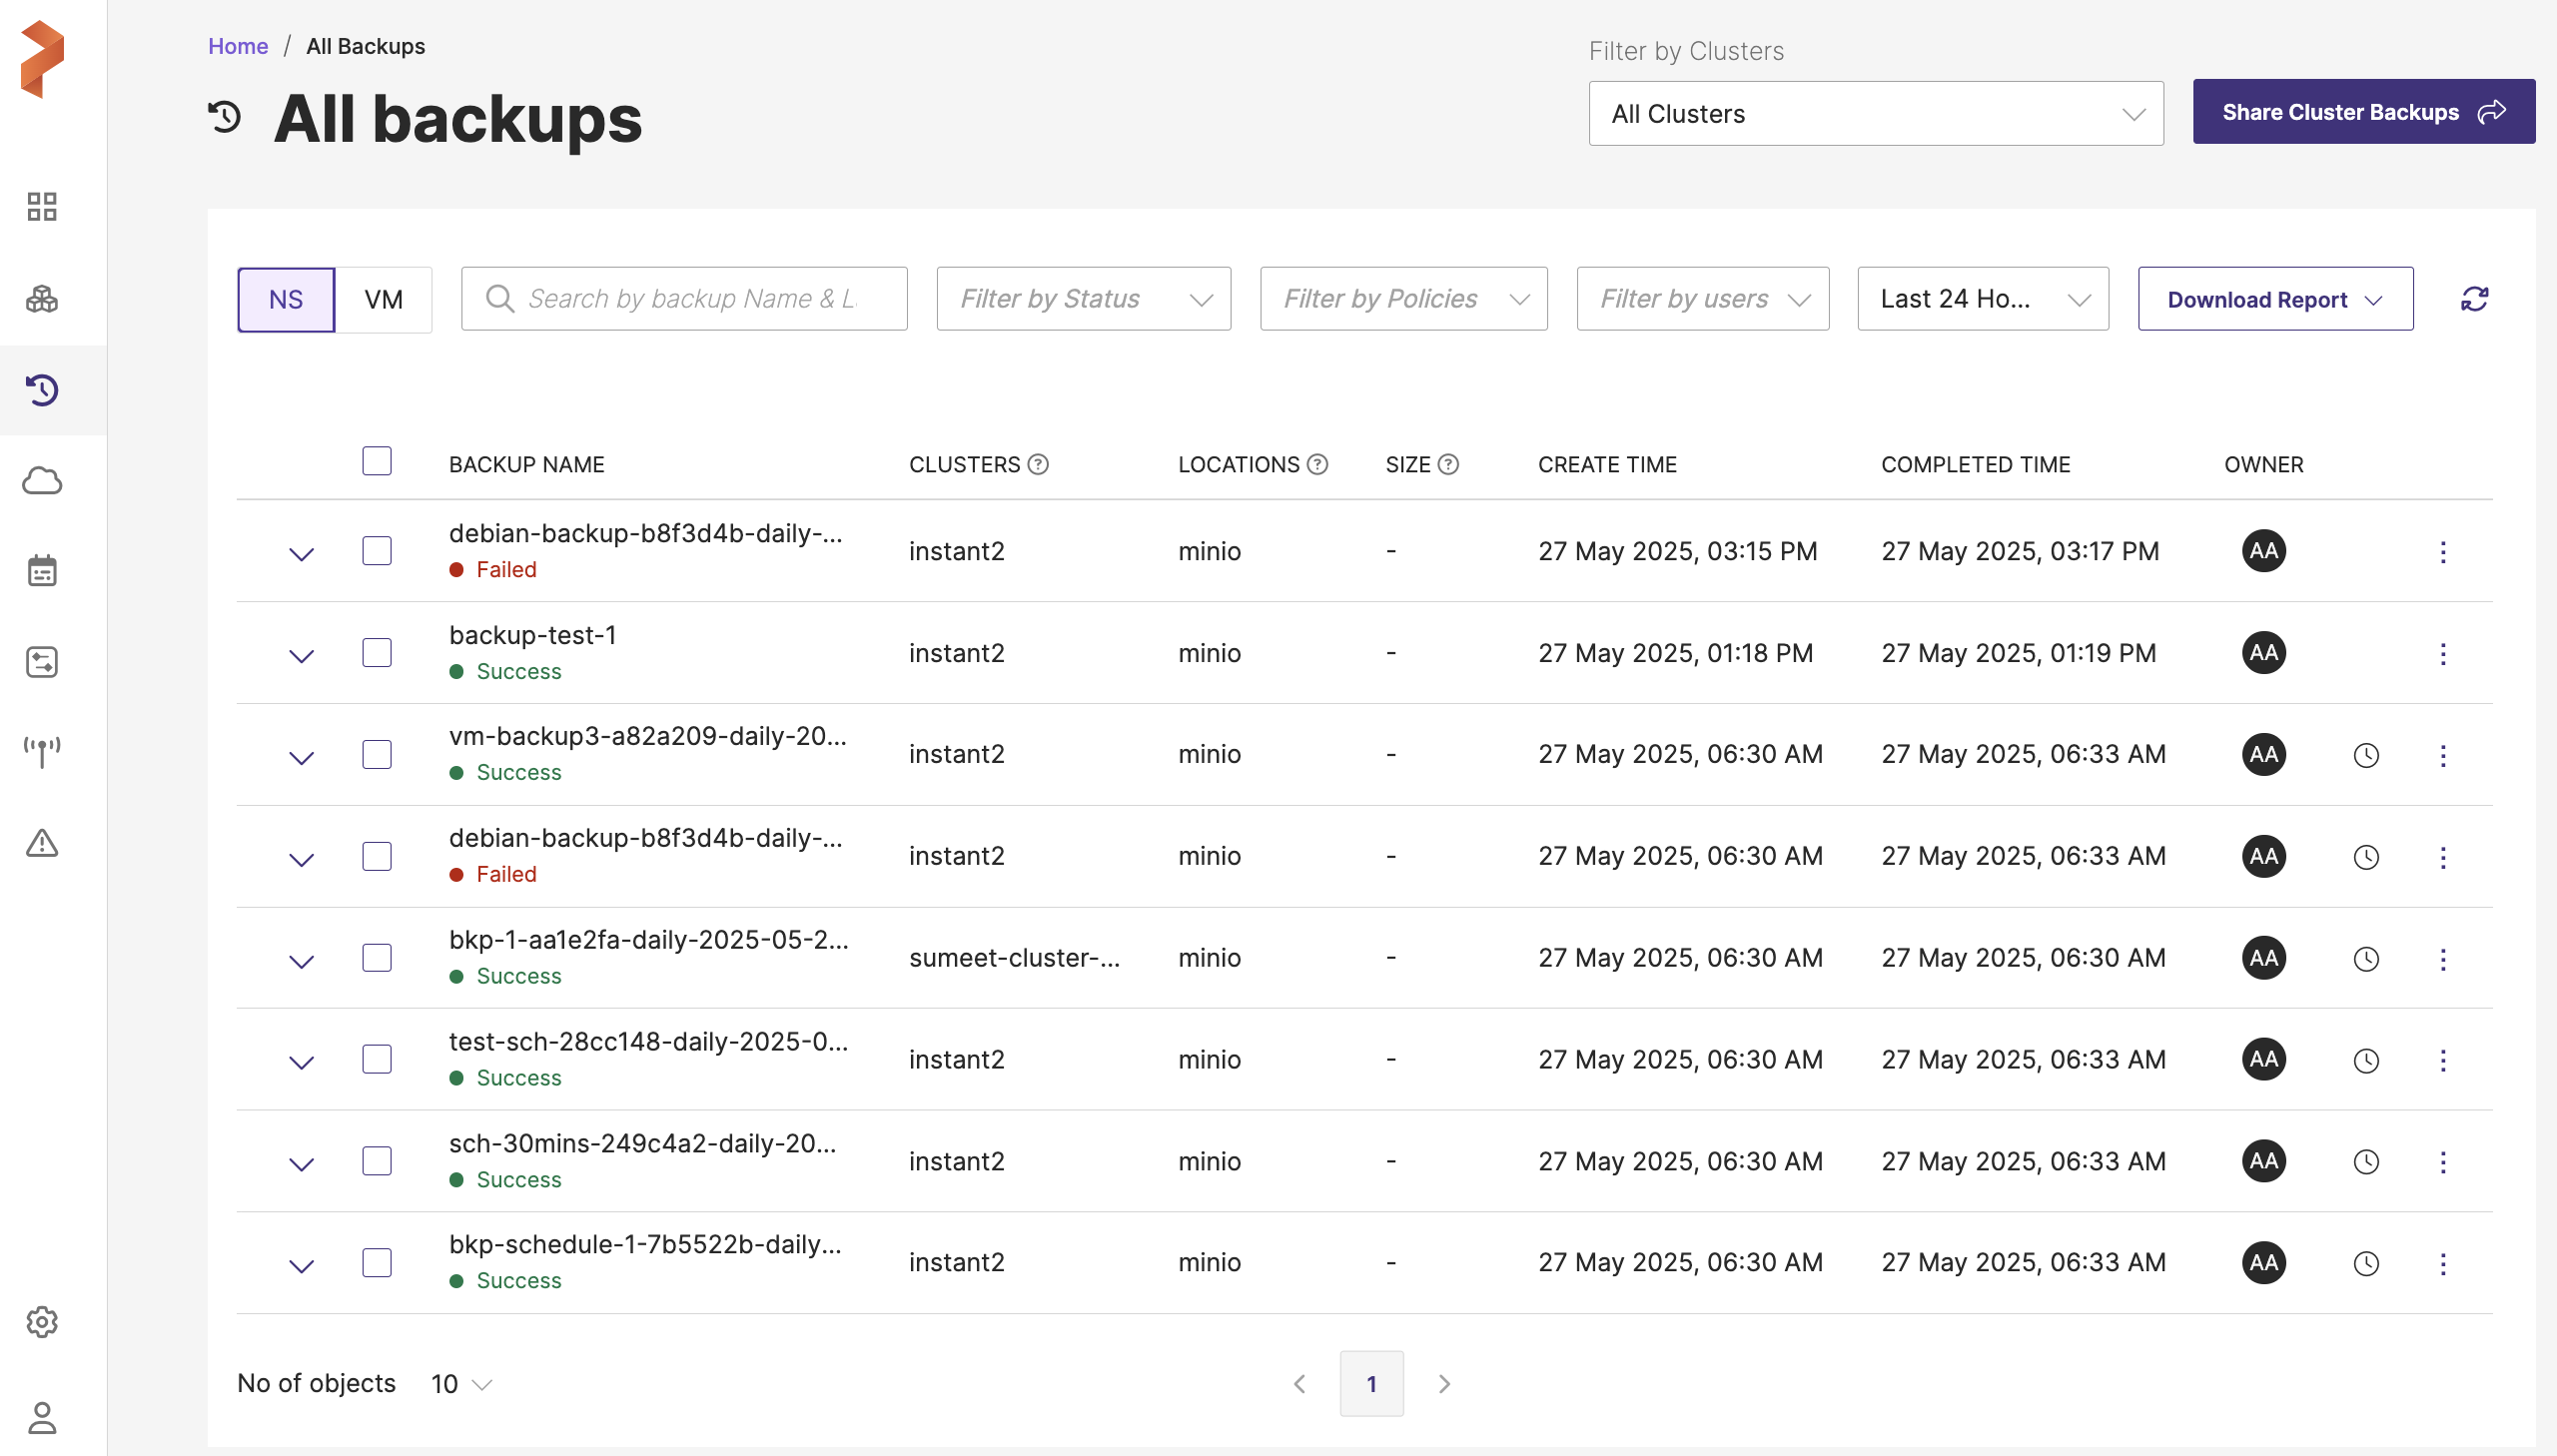Switch to the VM tab

[x=383, y=299]
